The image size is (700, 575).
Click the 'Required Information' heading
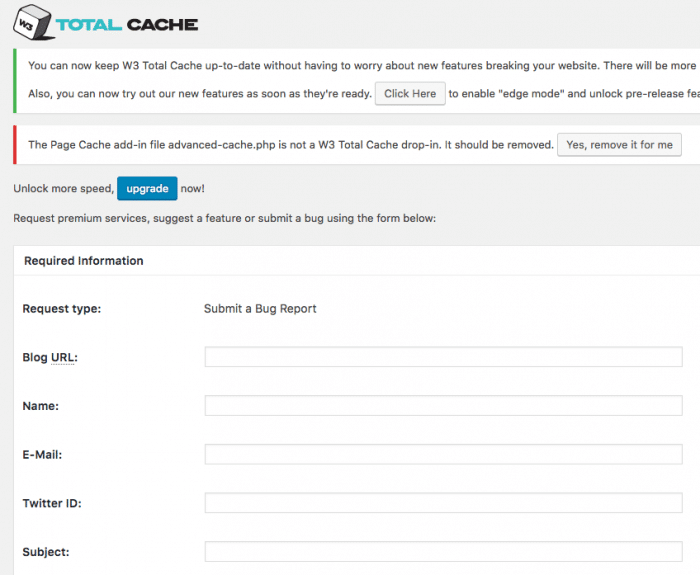pyautogui.click(x=83, y=261)
